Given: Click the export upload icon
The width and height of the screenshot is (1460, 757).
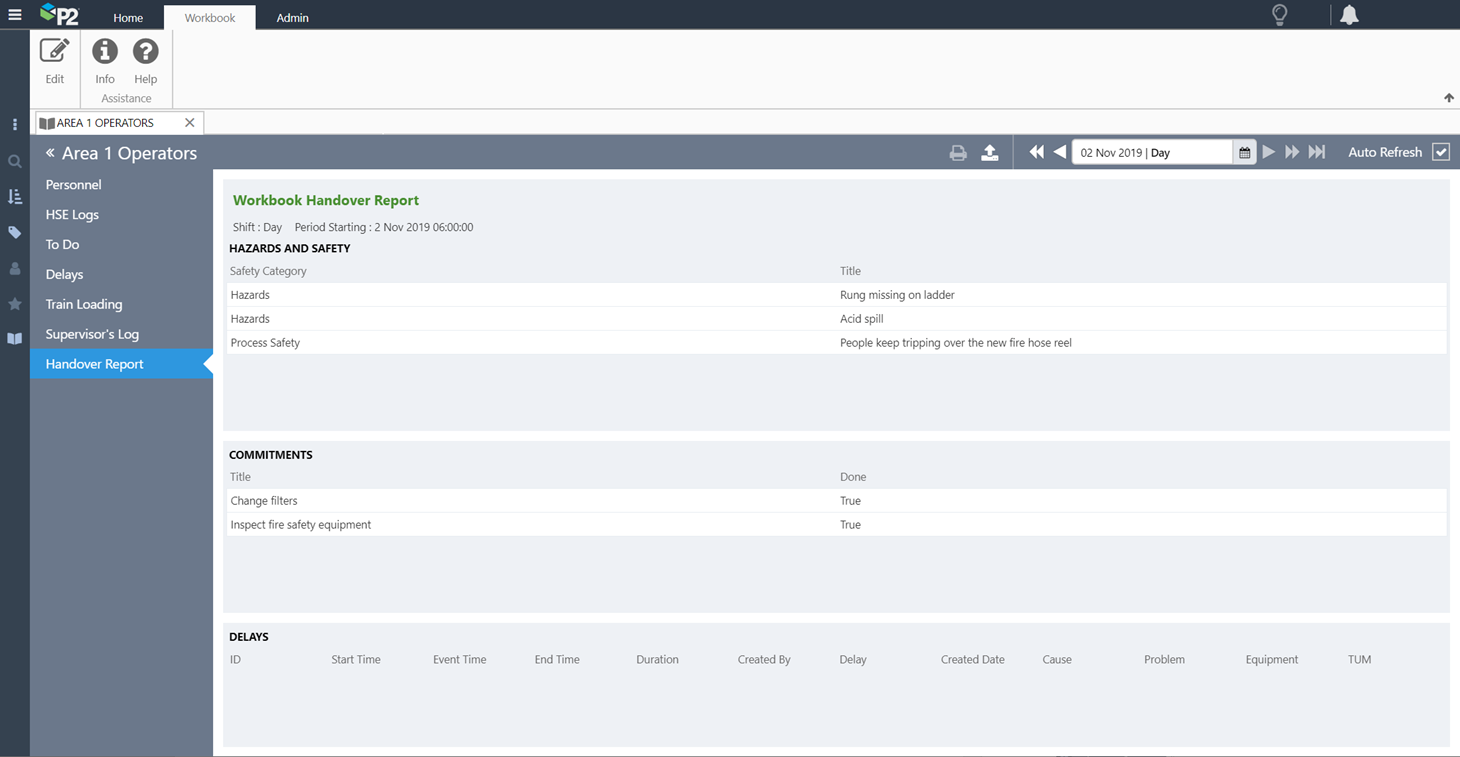Looking at the screenshot, I should pyautogui.click(x=989, y=153).
